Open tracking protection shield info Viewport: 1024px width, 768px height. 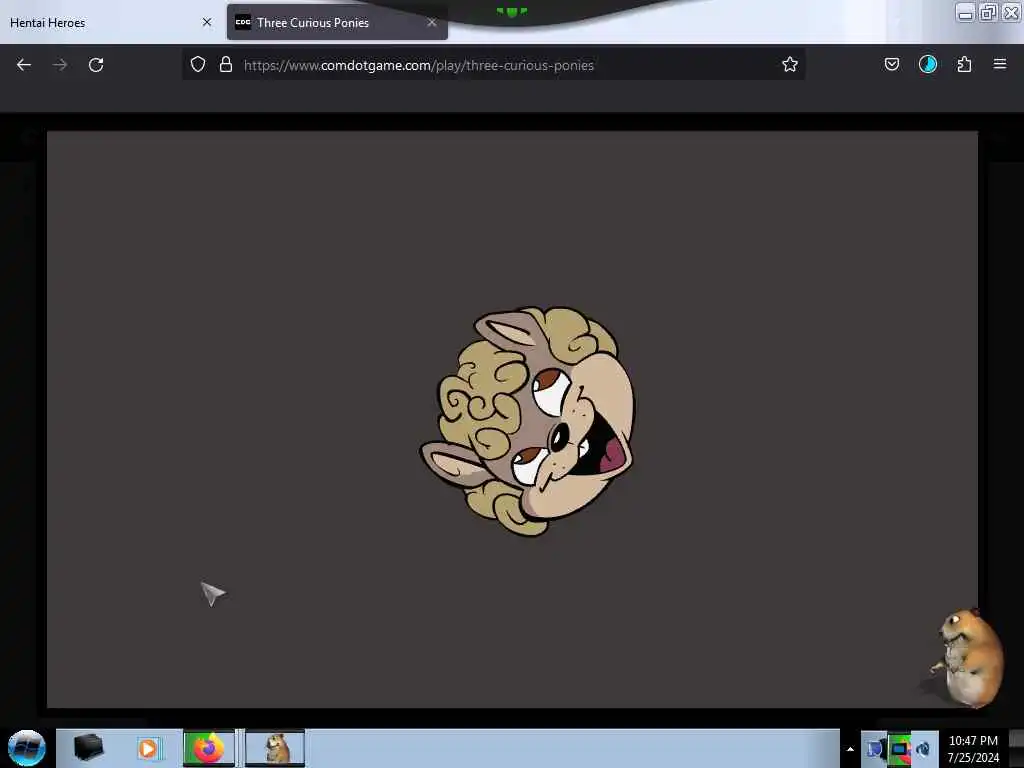[198, 64]
